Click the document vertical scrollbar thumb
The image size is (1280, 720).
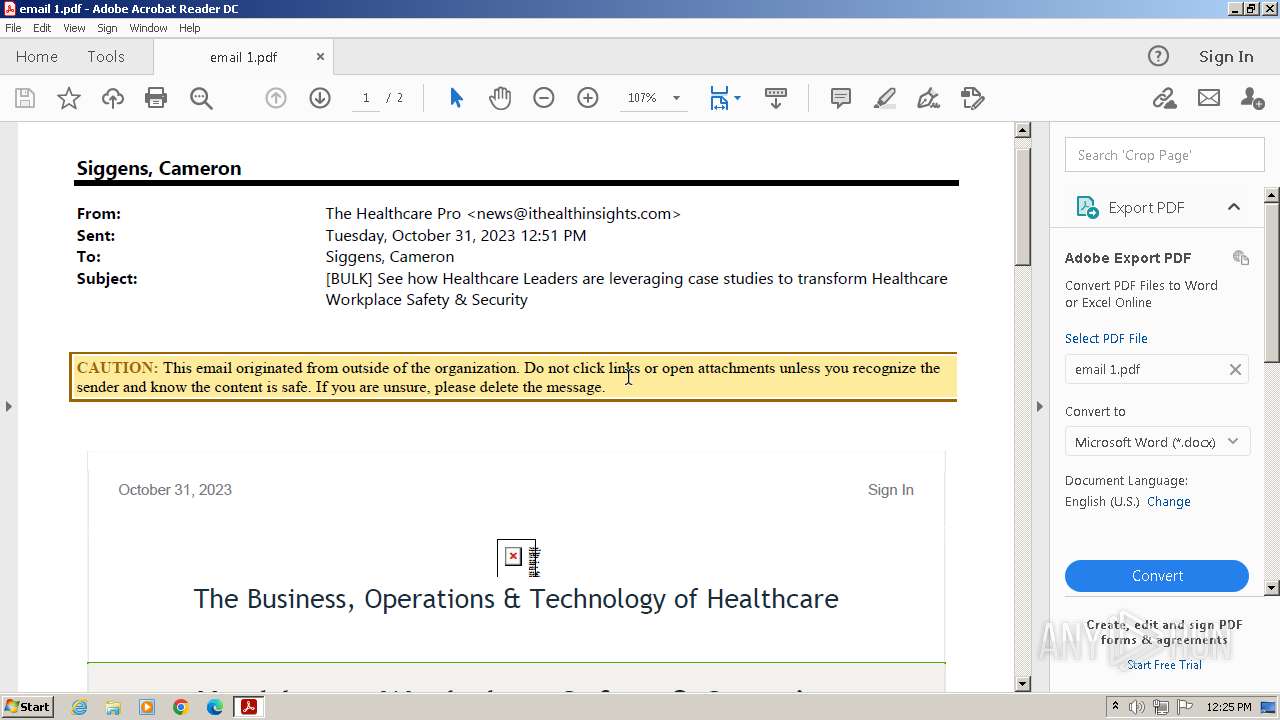point(1022,207)
